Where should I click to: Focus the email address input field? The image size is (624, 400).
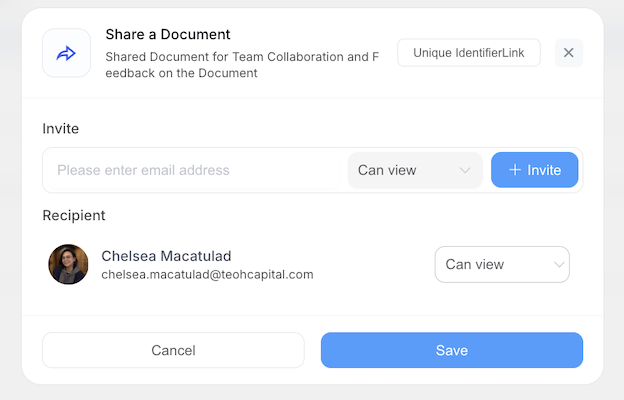[193, 170]
